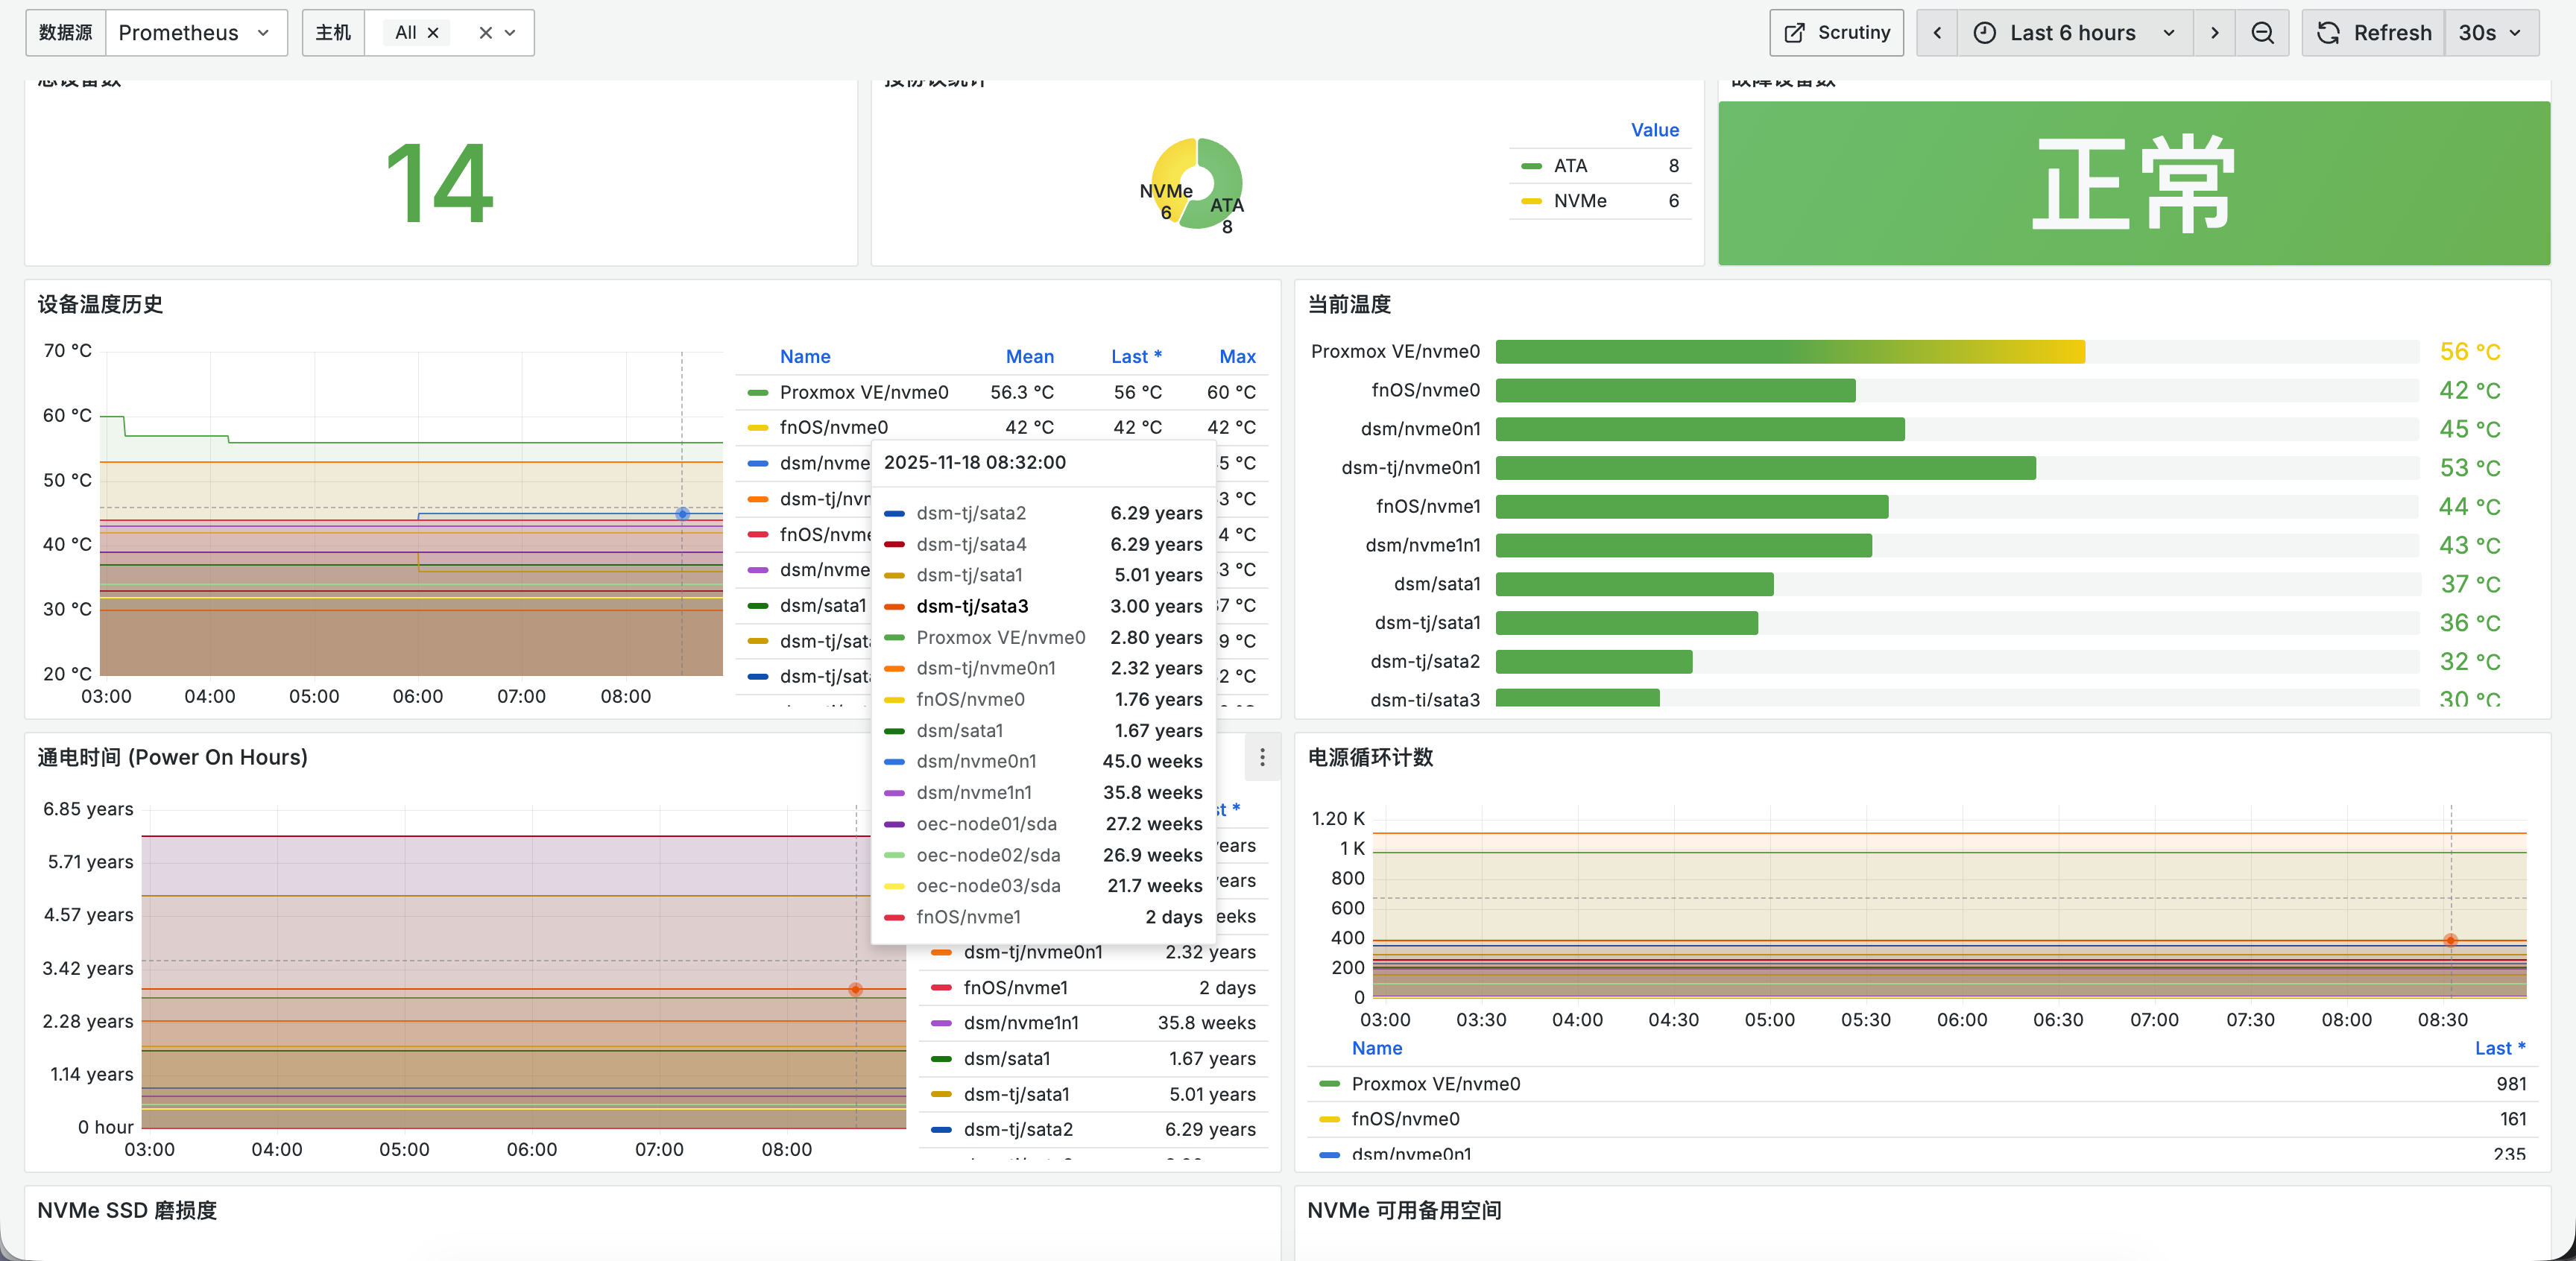The image size is (2576, 1261).
Task: Click the NVMe legend color swatch
Action: tap(1531, 201)
